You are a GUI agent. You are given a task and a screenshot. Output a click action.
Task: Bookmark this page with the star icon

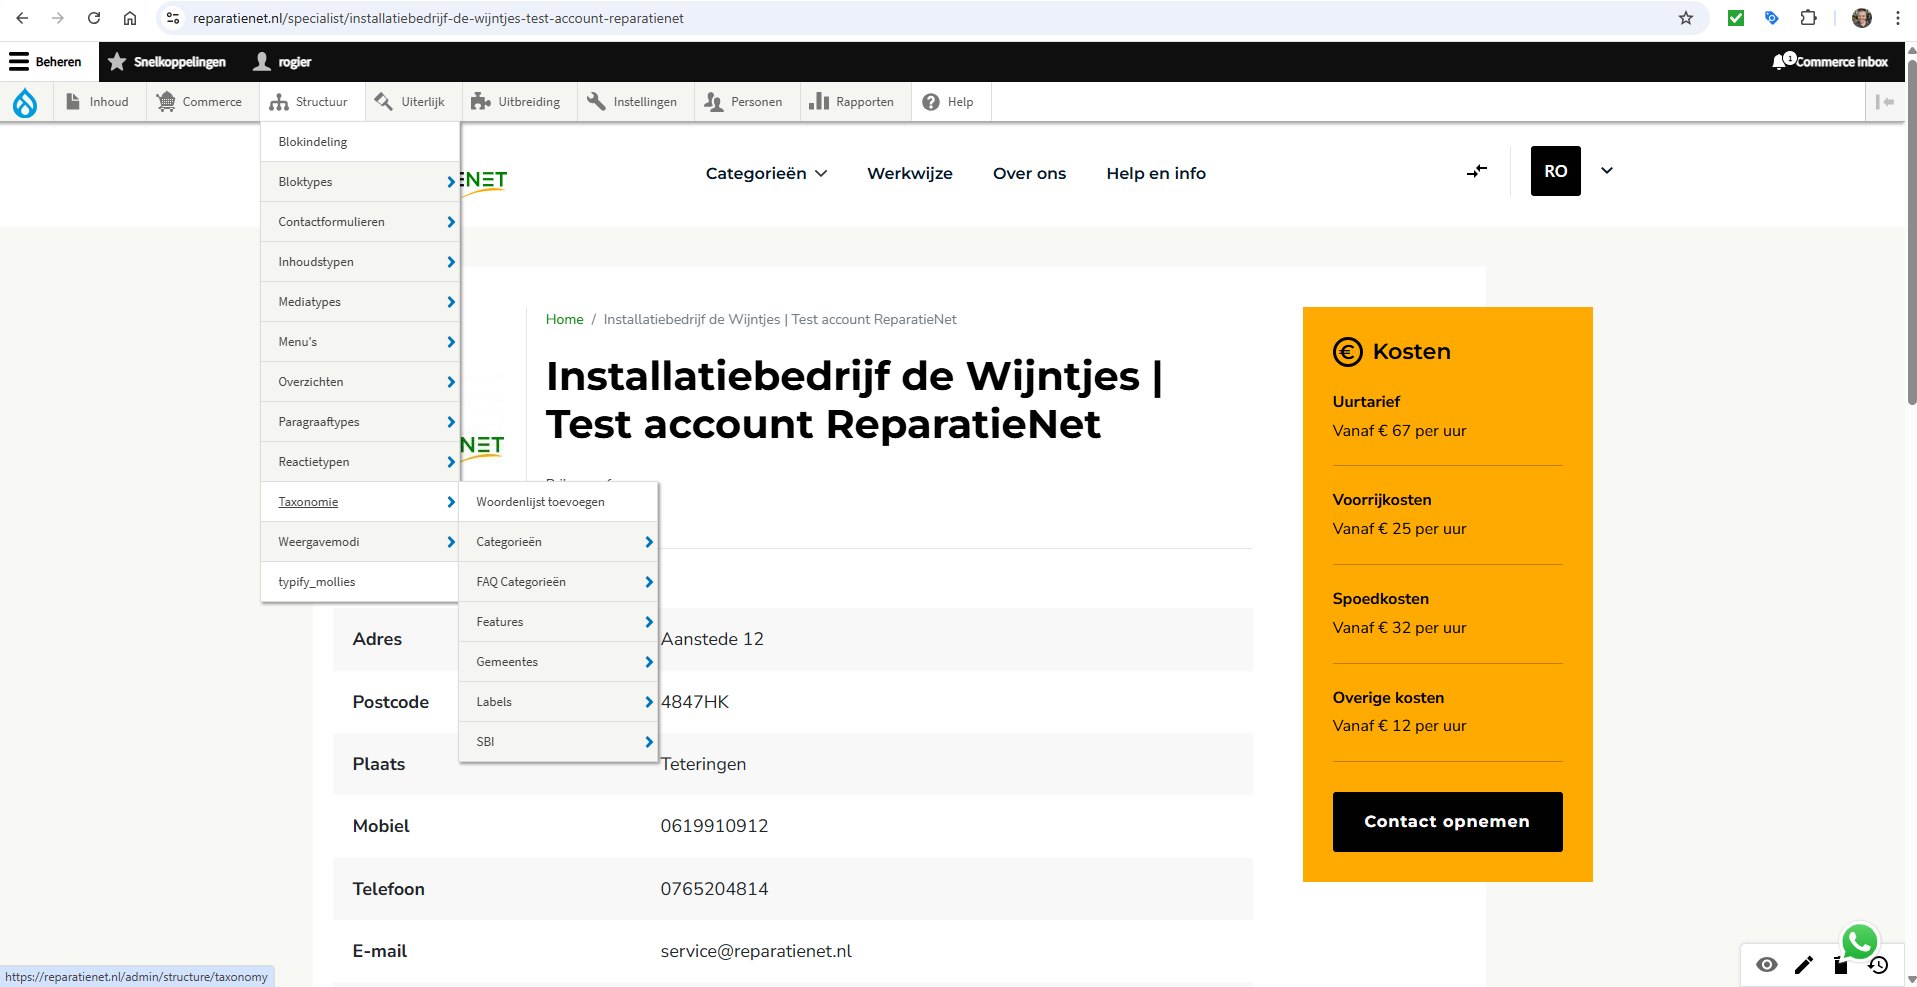pos(1686,18)
